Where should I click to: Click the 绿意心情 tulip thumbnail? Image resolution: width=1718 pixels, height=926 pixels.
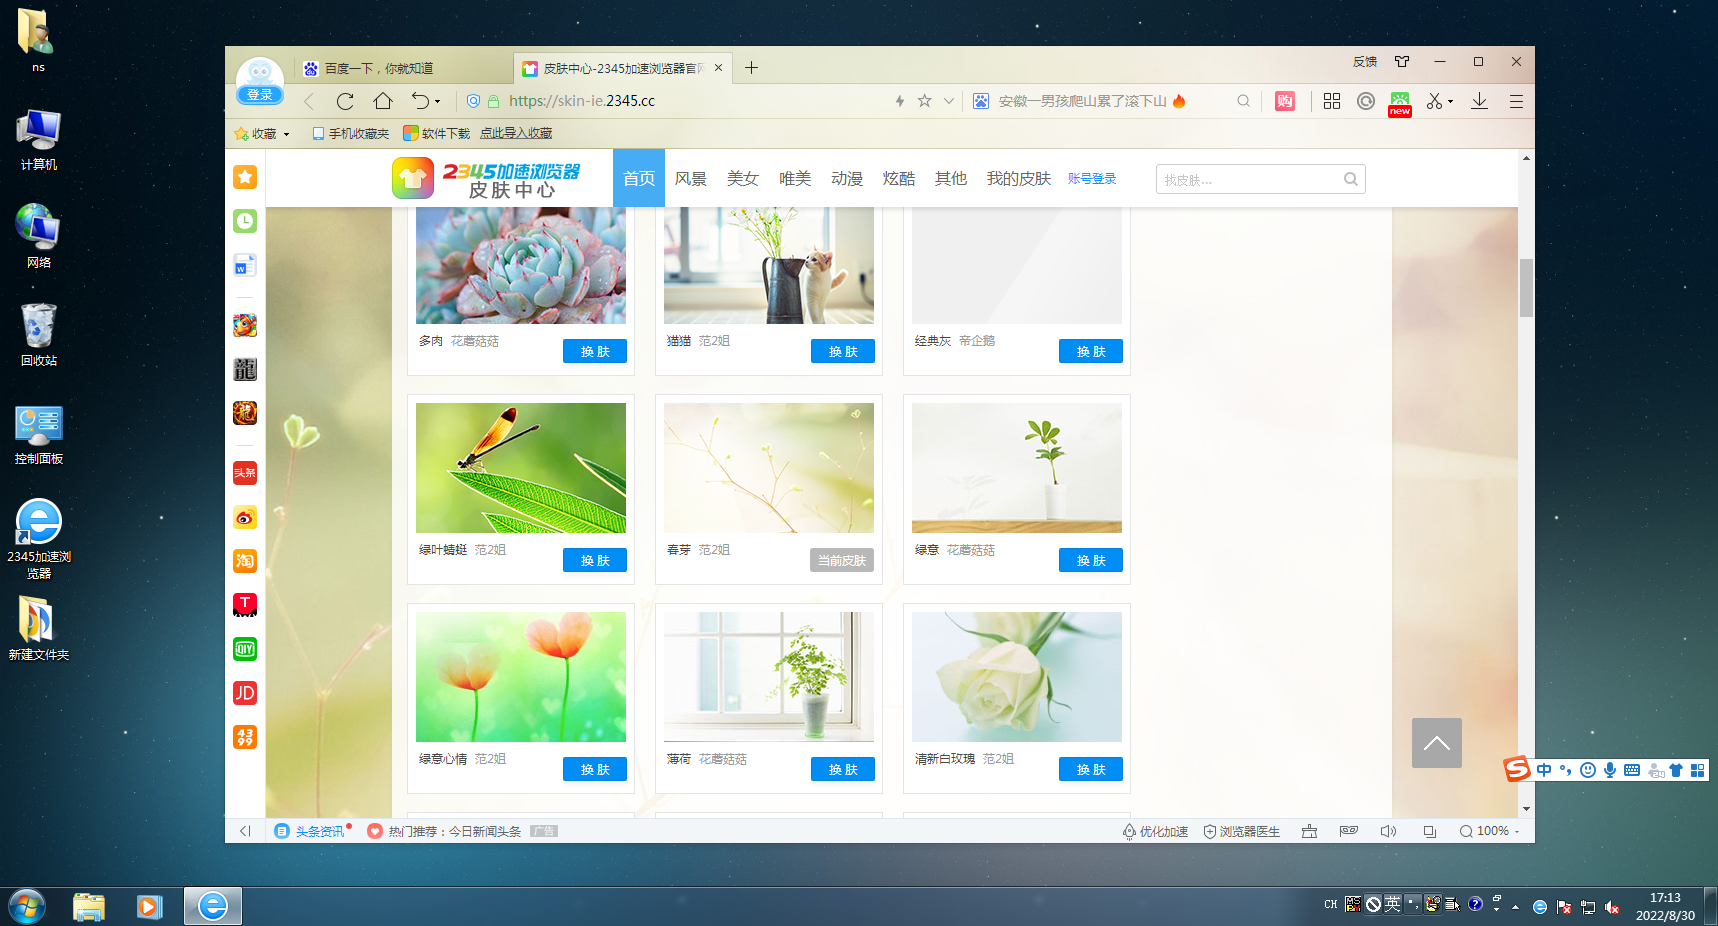pyautogui.click(x=521, y=677)
